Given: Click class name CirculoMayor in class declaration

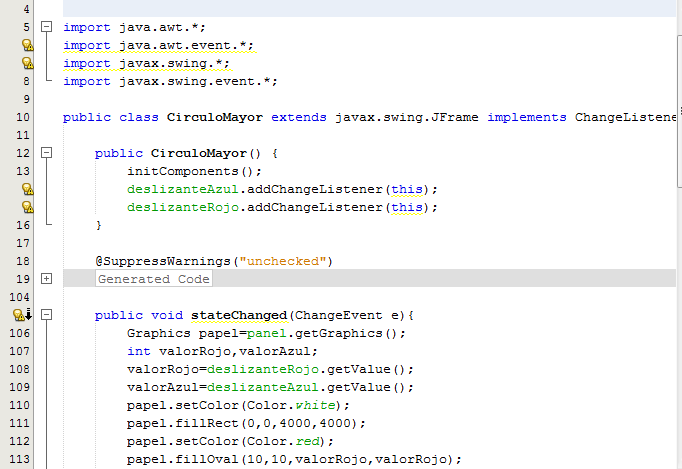Looking at the screenshot, I should pos(215,117).
